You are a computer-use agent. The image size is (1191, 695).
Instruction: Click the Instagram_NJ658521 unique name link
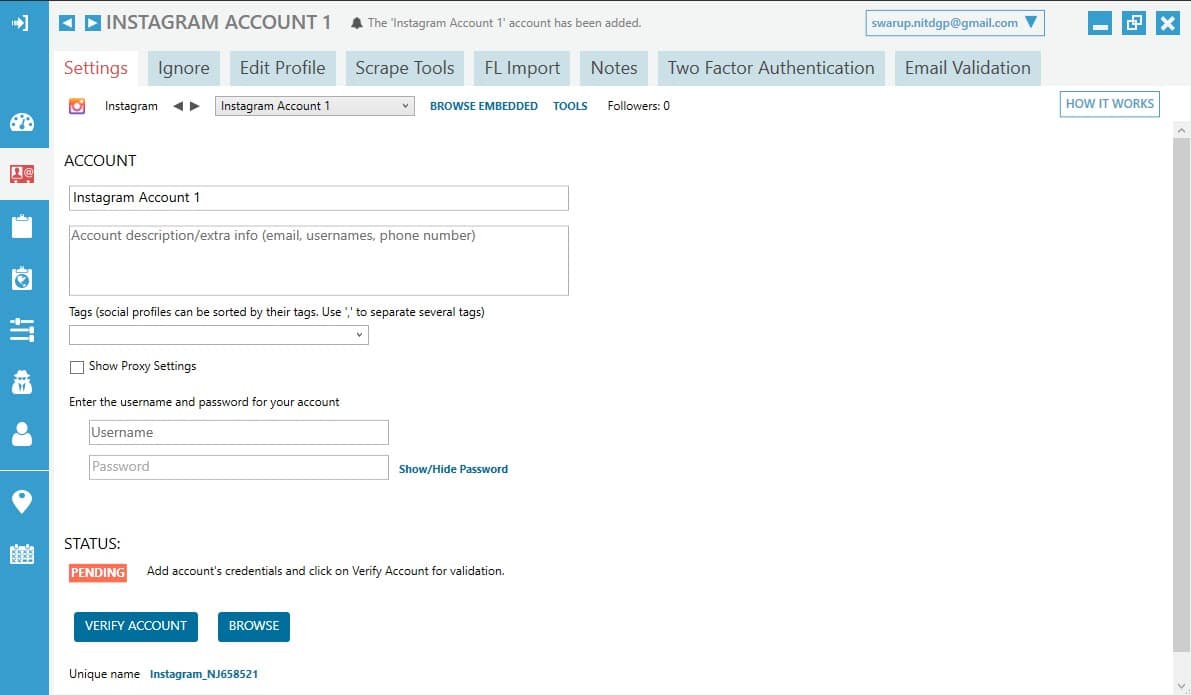(204, 674)
